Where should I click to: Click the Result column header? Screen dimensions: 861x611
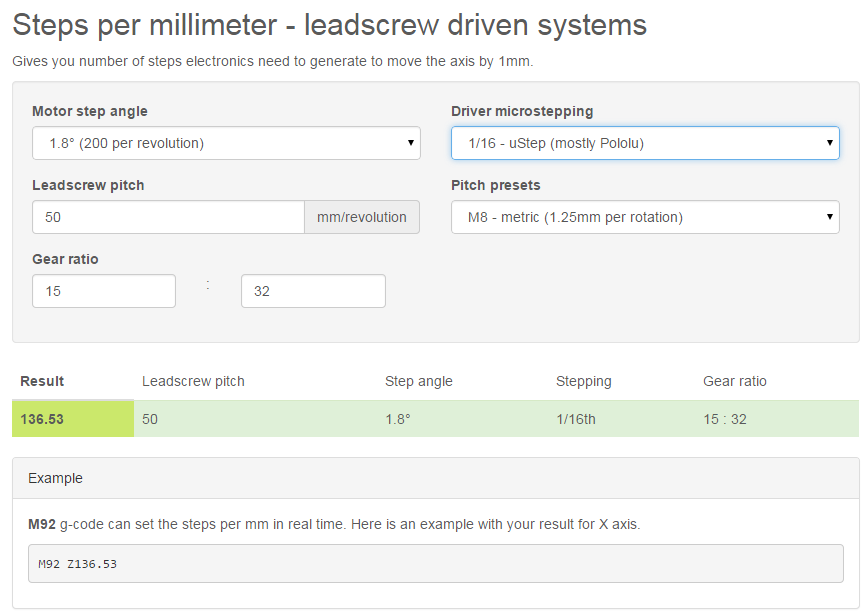[42, 381]
